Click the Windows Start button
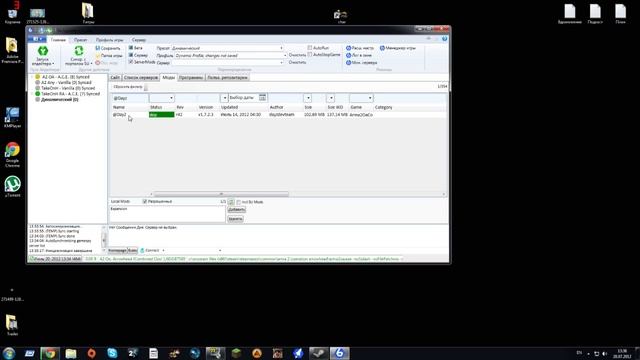 (x=9, y=353)
